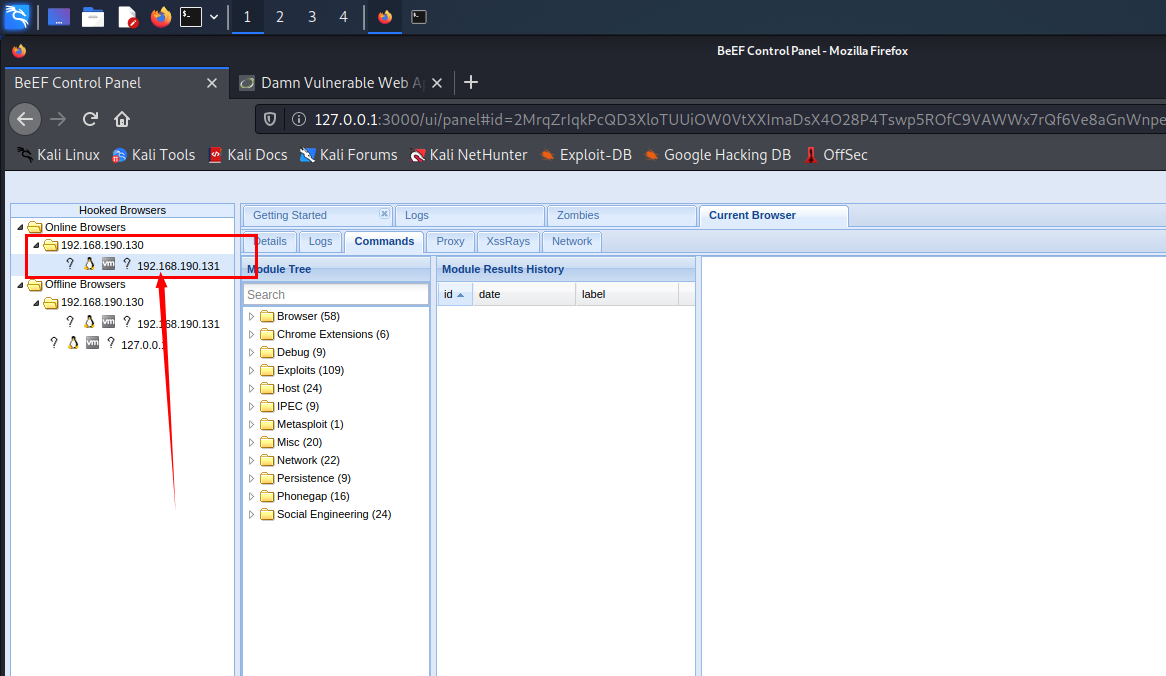The image size is (1166, 676).
Task: Sort results history by date column
Action: 524,294
